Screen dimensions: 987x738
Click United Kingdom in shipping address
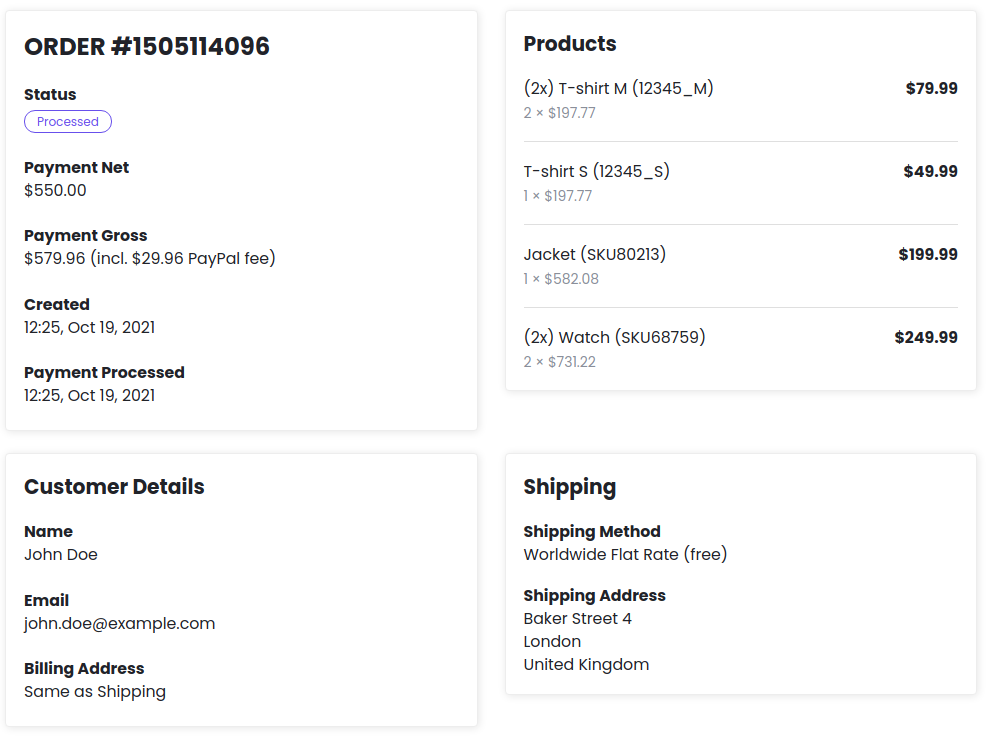tap(586, 665)
